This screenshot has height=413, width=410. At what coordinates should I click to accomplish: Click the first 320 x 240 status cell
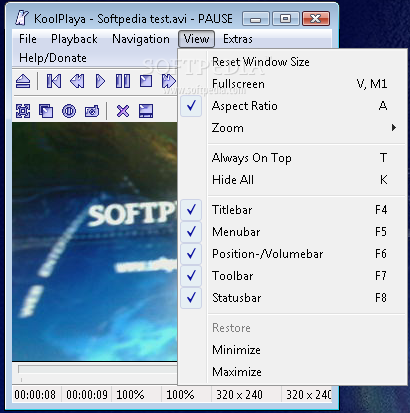(246, 395)
